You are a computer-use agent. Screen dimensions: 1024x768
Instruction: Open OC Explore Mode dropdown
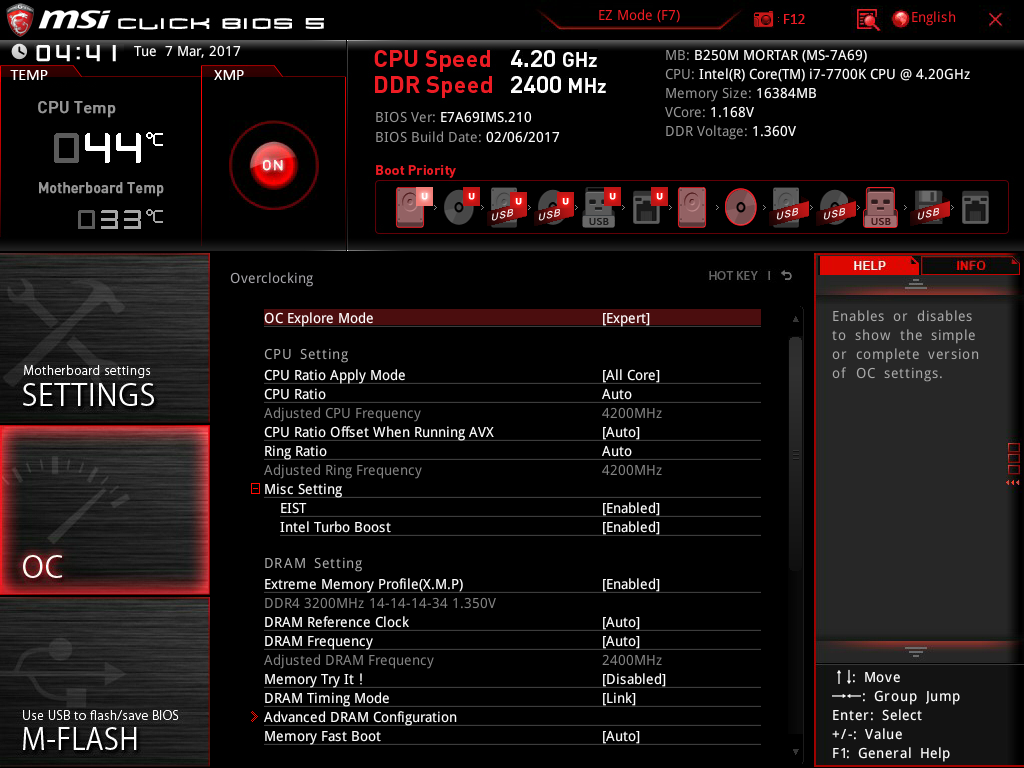[x=625, y=318]
